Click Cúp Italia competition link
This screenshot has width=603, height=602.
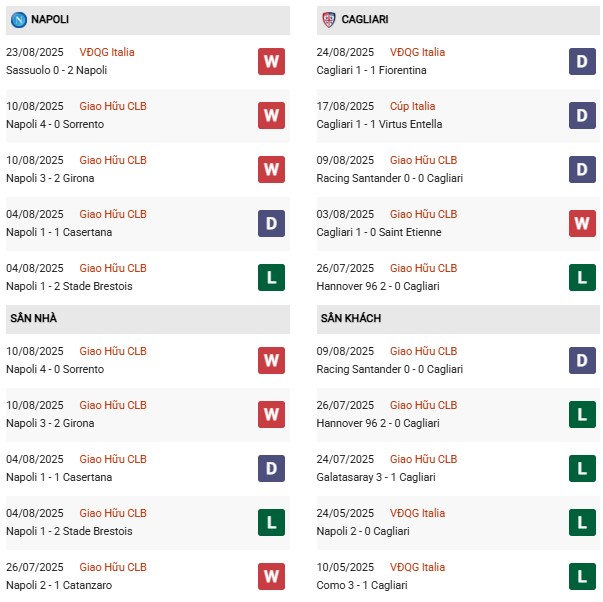(412, 106)
